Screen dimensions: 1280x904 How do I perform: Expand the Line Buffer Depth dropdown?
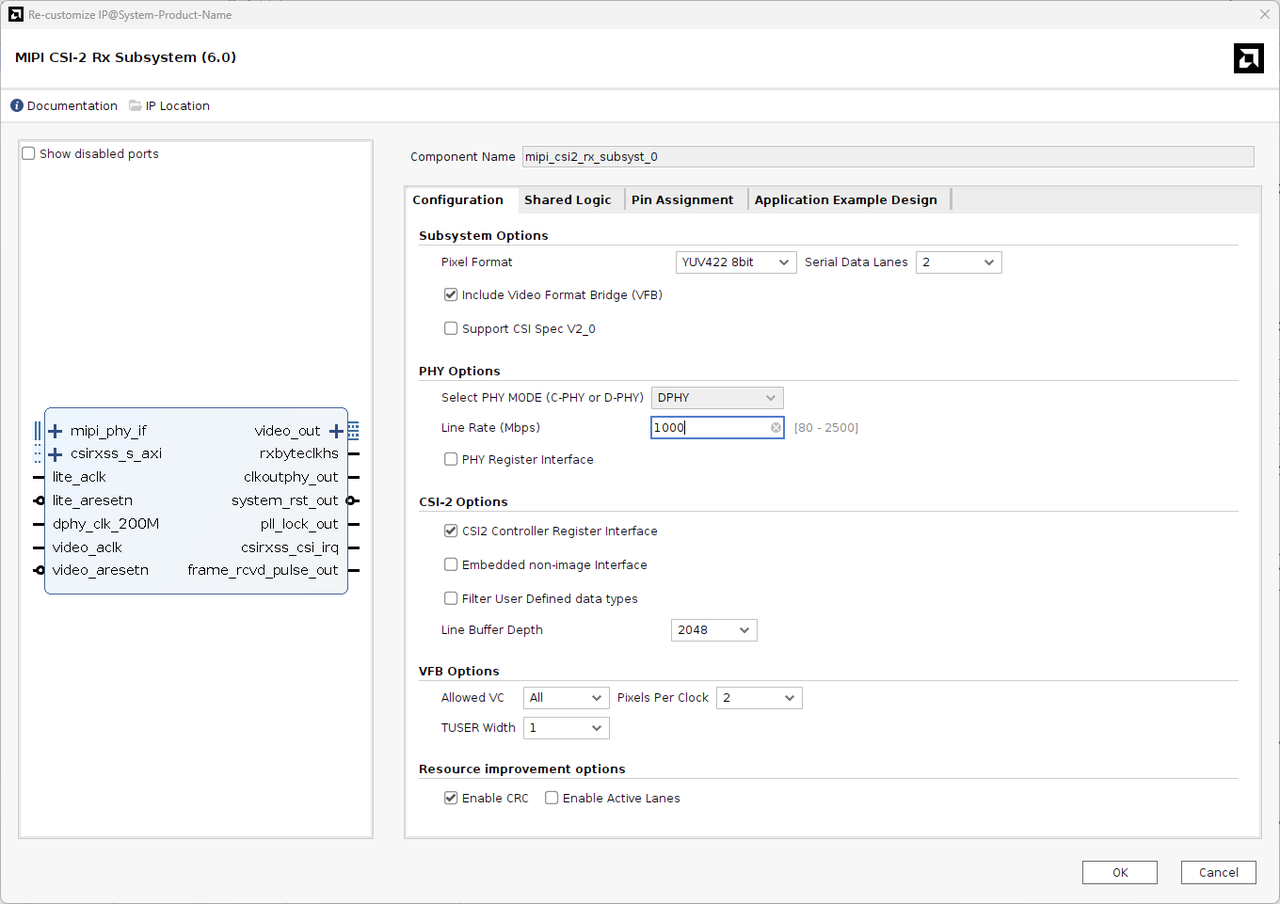[x=714, y=630]
